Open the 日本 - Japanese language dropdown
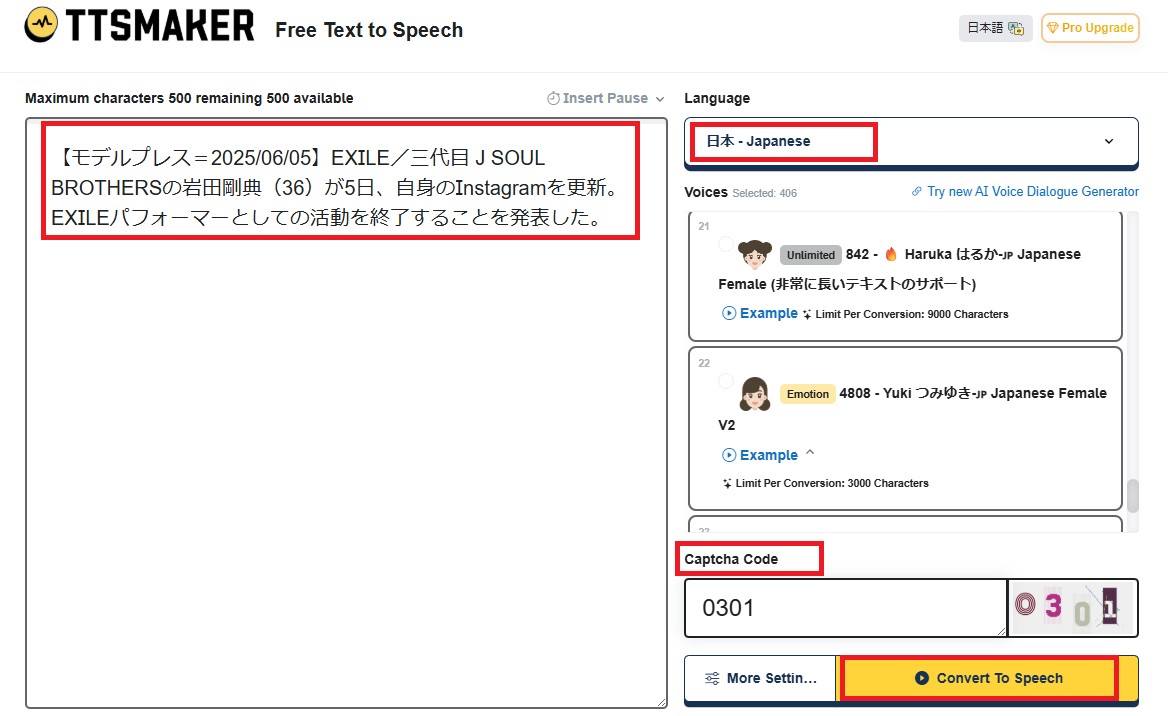This screenshot has height=716, width=1168. coord(911,142)
